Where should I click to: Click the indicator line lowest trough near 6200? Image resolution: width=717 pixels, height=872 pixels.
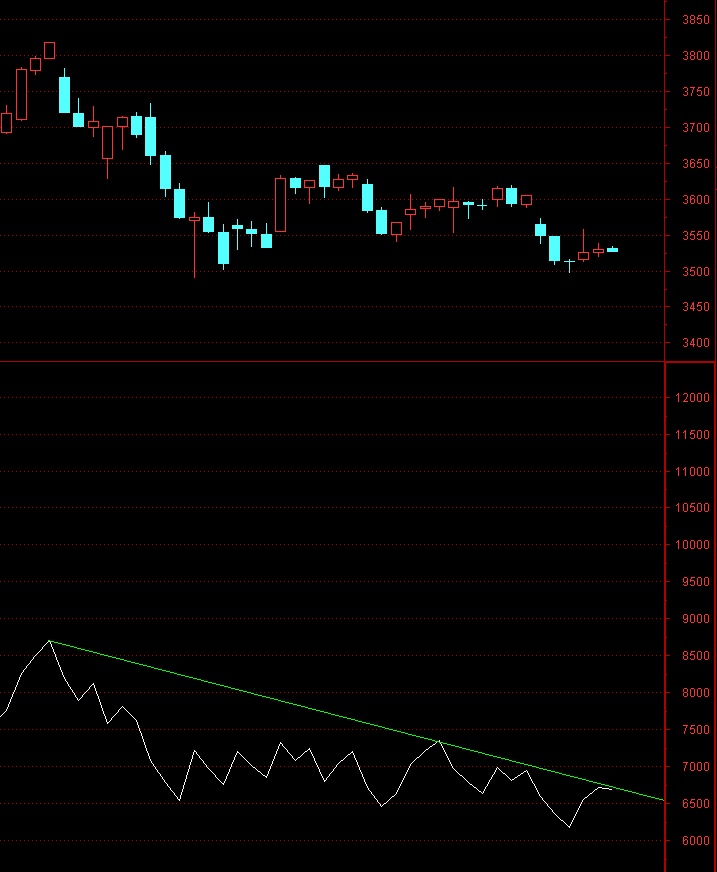(x=570, y=827)
